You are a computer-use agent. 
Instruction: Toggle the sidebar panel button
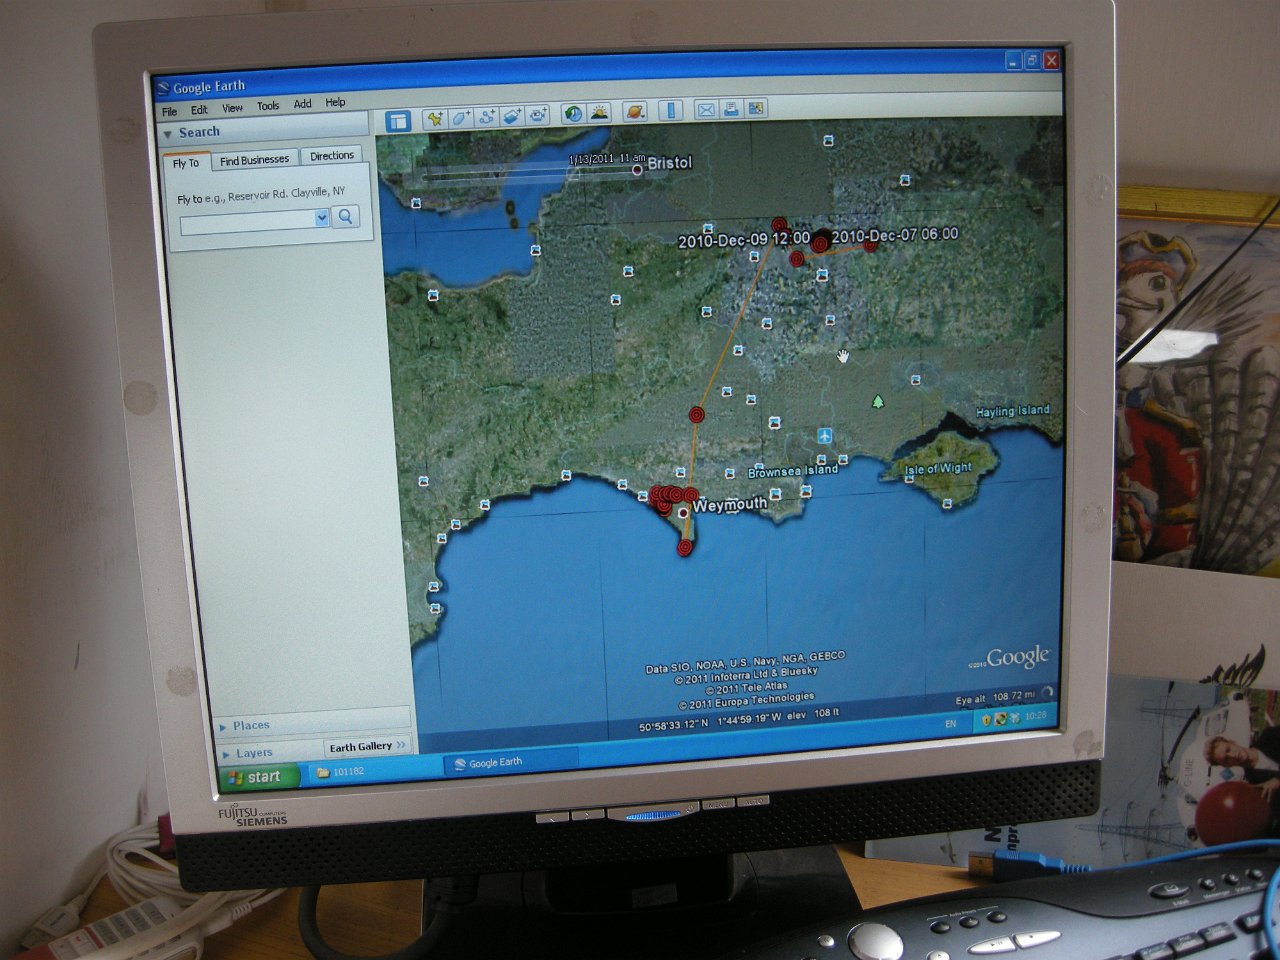tap(398, 122)
